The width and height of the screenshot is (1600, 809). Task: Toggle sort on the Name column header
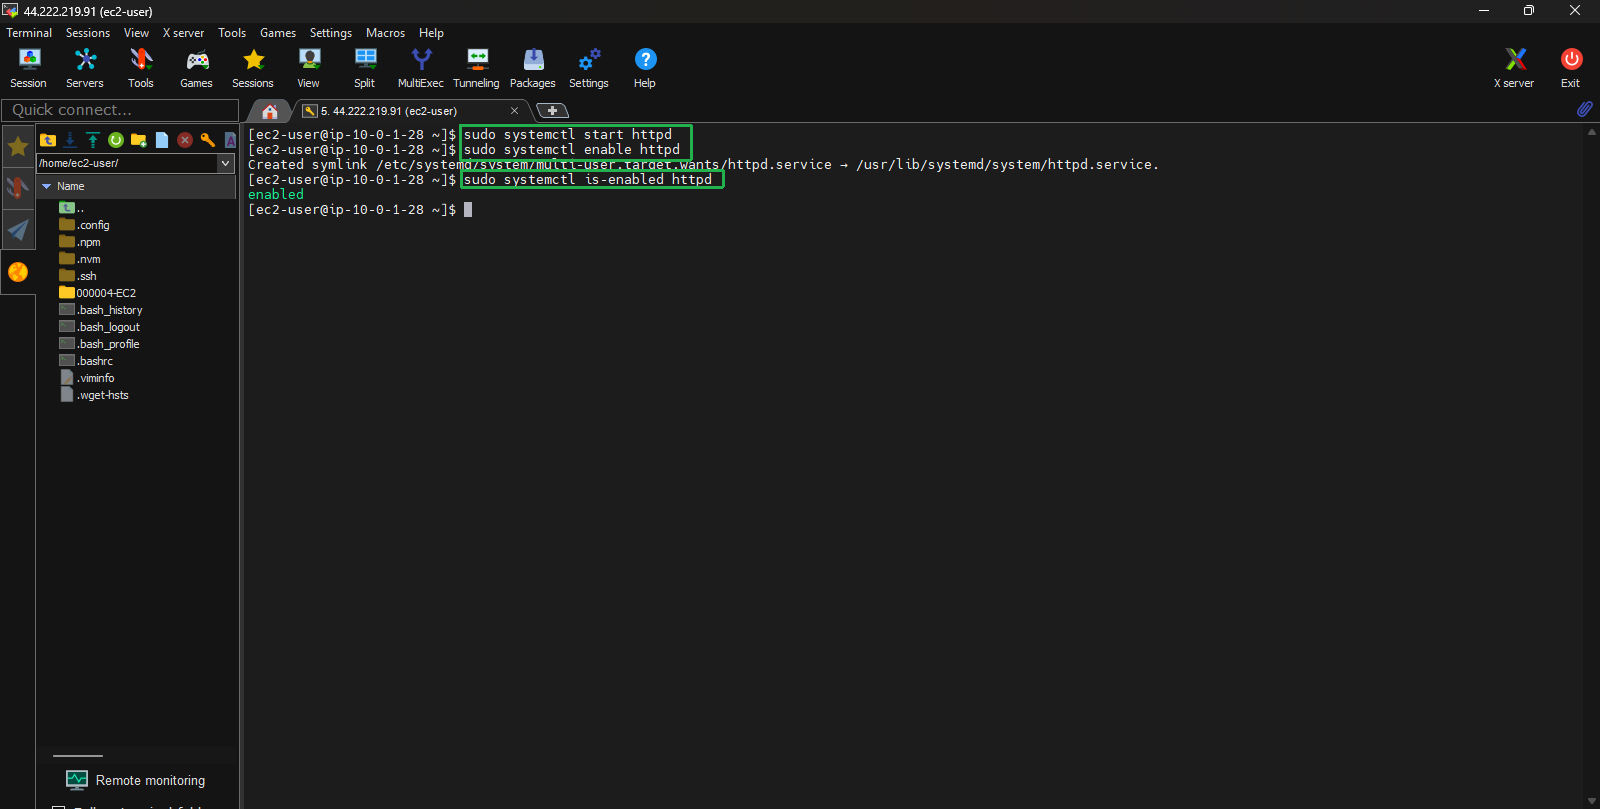[x=137, y=186]
